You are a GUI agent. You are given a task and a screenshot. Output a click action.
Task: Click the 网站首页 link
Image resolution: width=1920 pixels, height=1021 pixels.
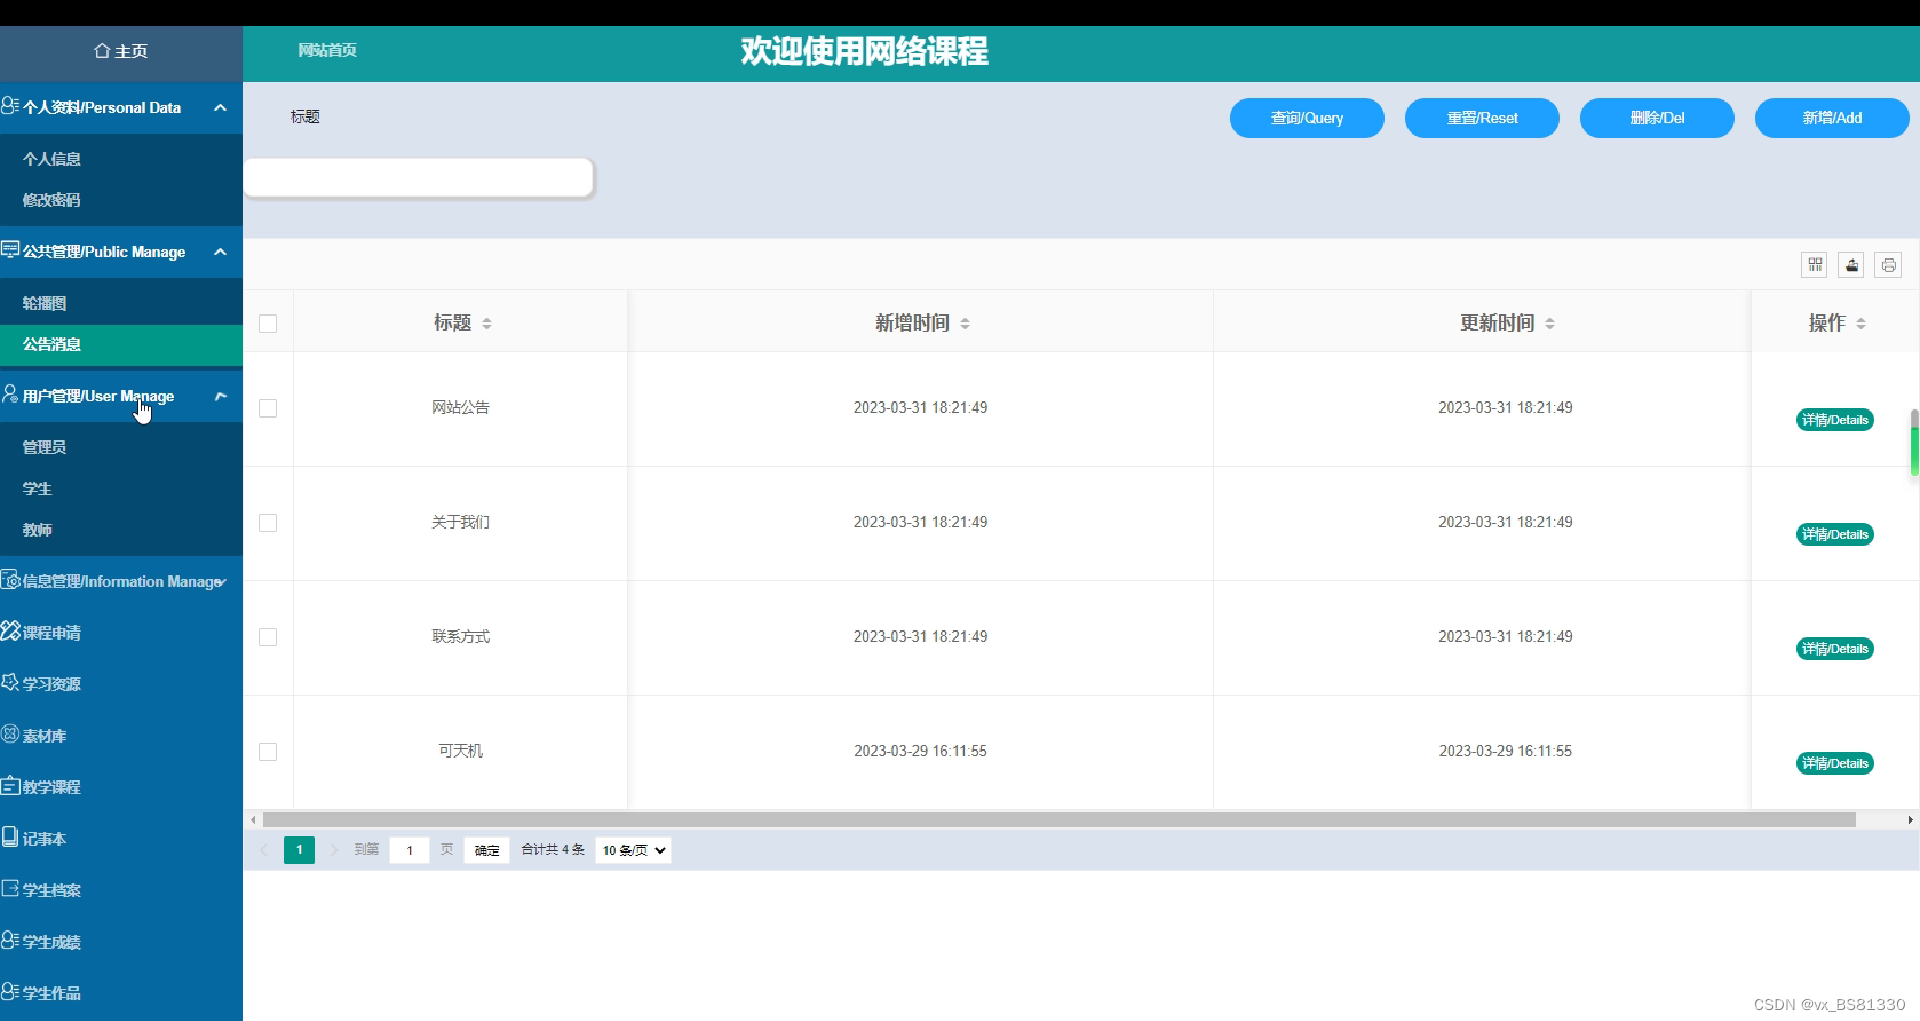click(327, 50)
